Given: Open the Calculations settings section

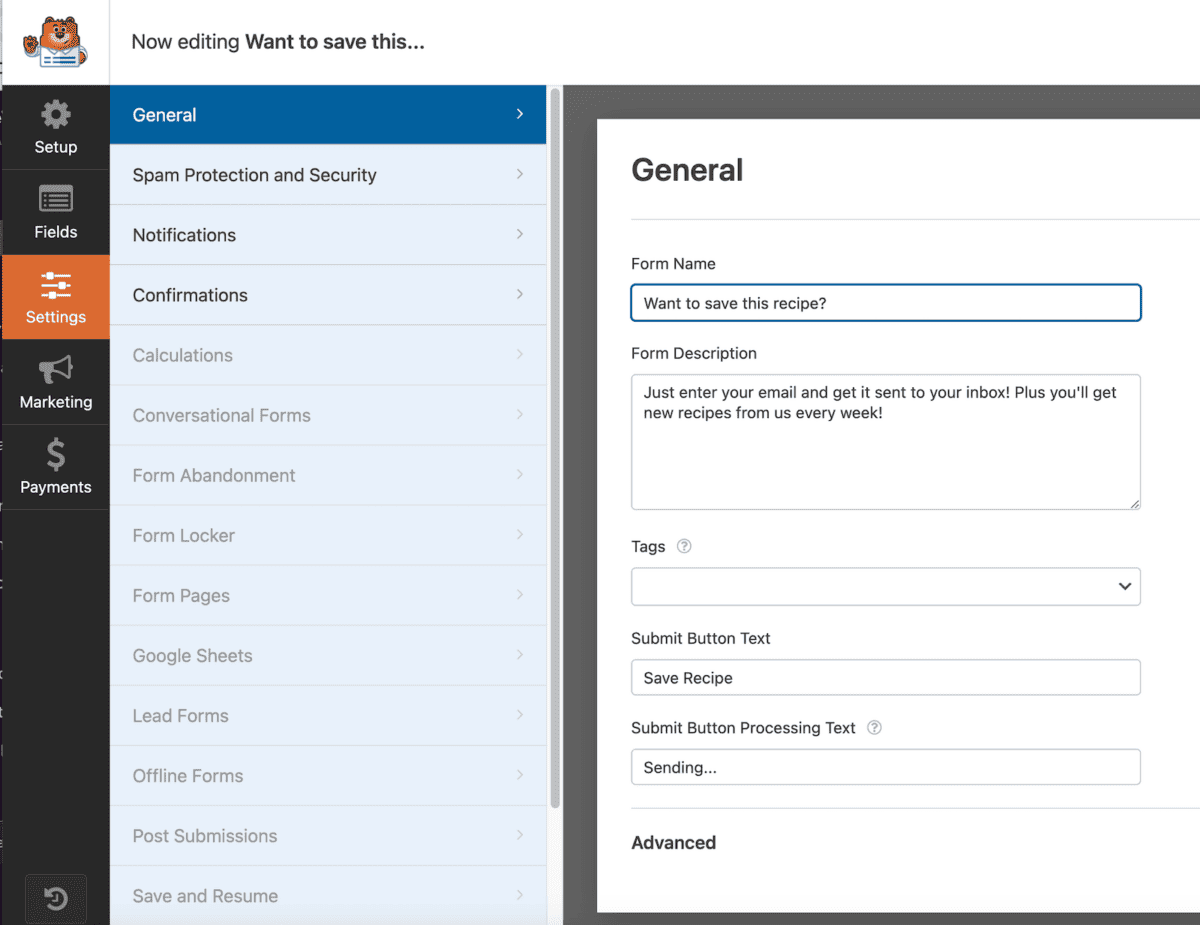Looking at the screenshot, I should 328,355.
